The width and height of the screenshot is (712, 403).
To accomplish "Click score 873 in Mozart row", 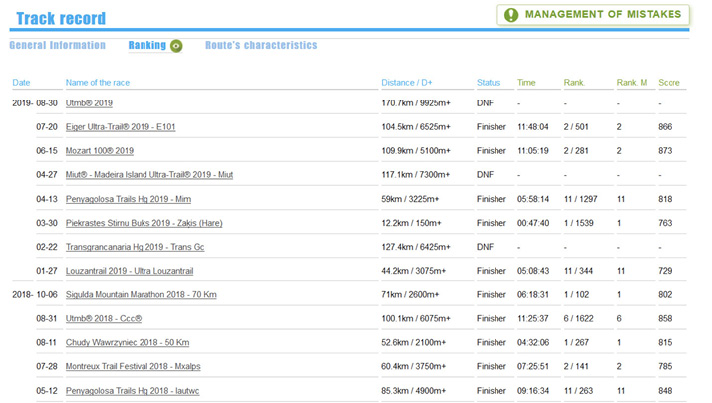I will (x=665, y=151).
